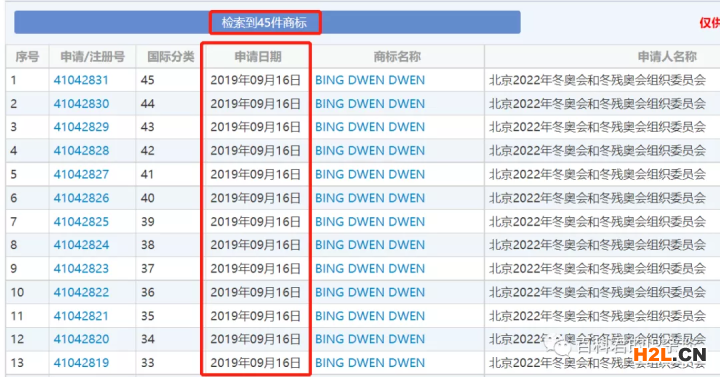This screenshot has width=720, height=377.
Task: Click the 国际分类 column header
Action: tap(170, 56)
